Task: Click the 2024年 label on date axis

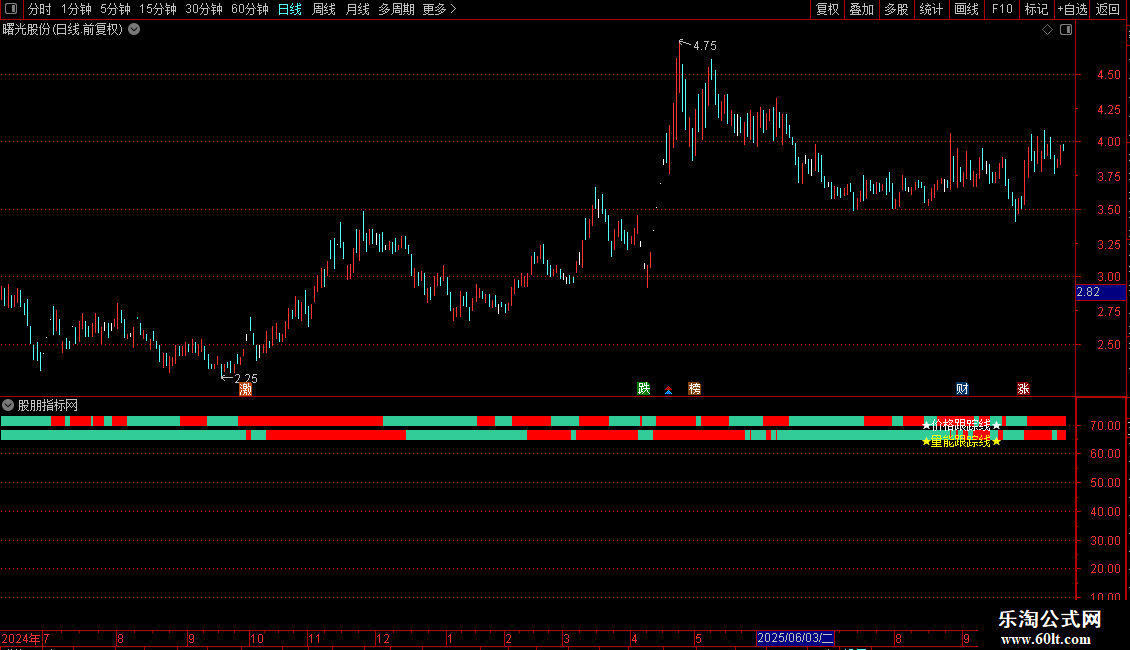Action: click(x=21, y=638)
